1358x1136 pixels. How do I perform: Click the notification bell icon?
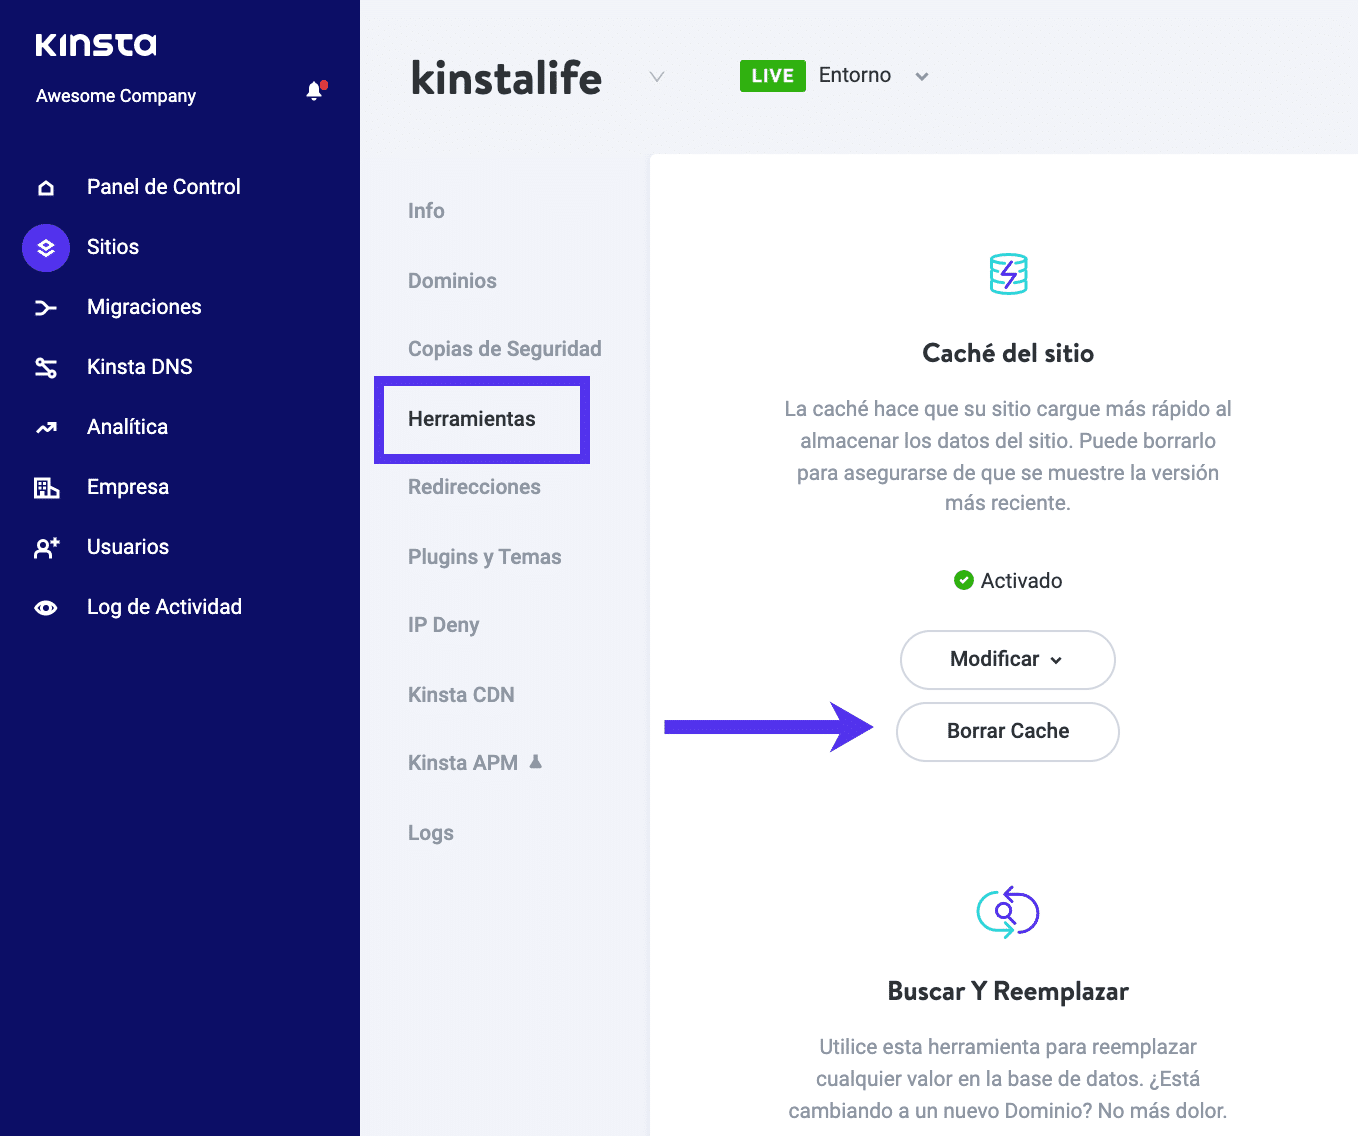(314, 90)
